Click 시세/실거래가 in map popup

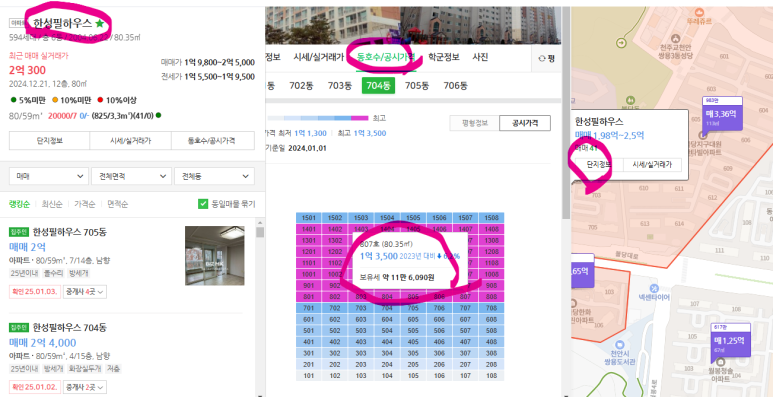coord(653,165)
